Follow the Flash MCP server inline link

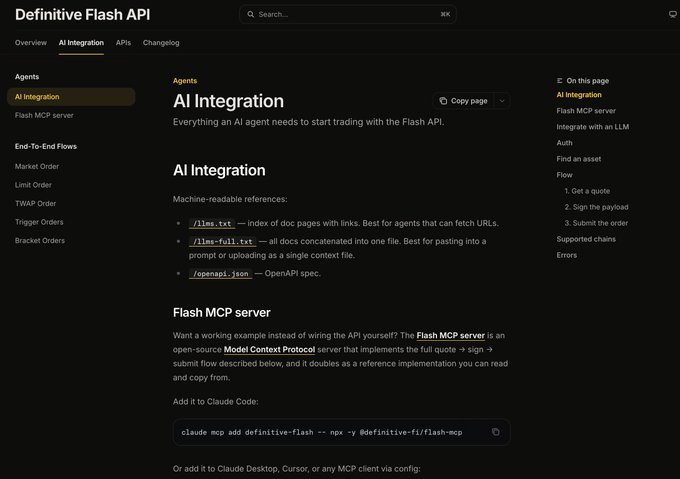[x=451, y=336]
